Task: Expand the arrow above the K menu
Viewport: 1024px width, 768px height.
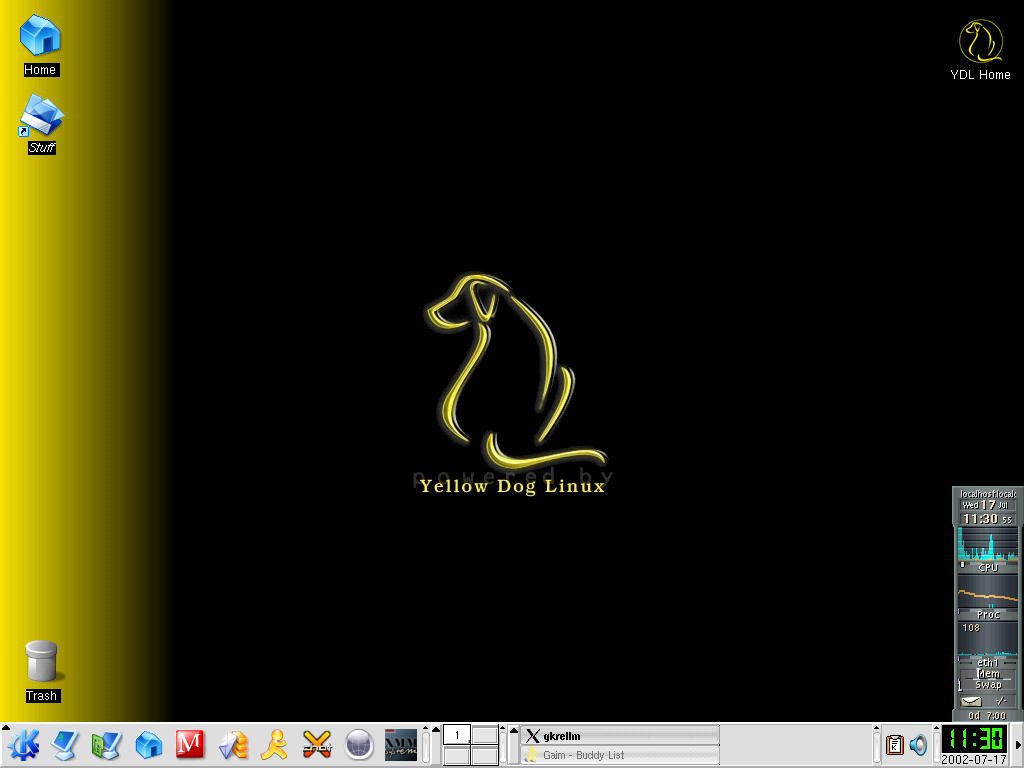Action: 5,727
